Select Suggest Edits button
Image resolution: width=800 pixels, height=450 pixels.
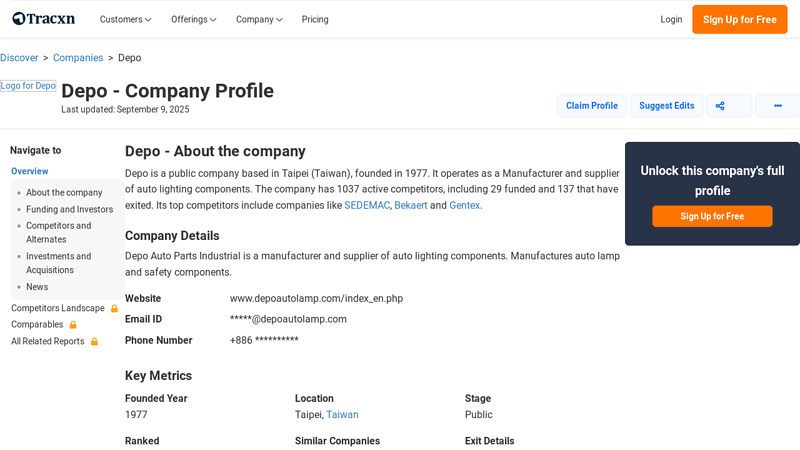(x=666, y=106)
